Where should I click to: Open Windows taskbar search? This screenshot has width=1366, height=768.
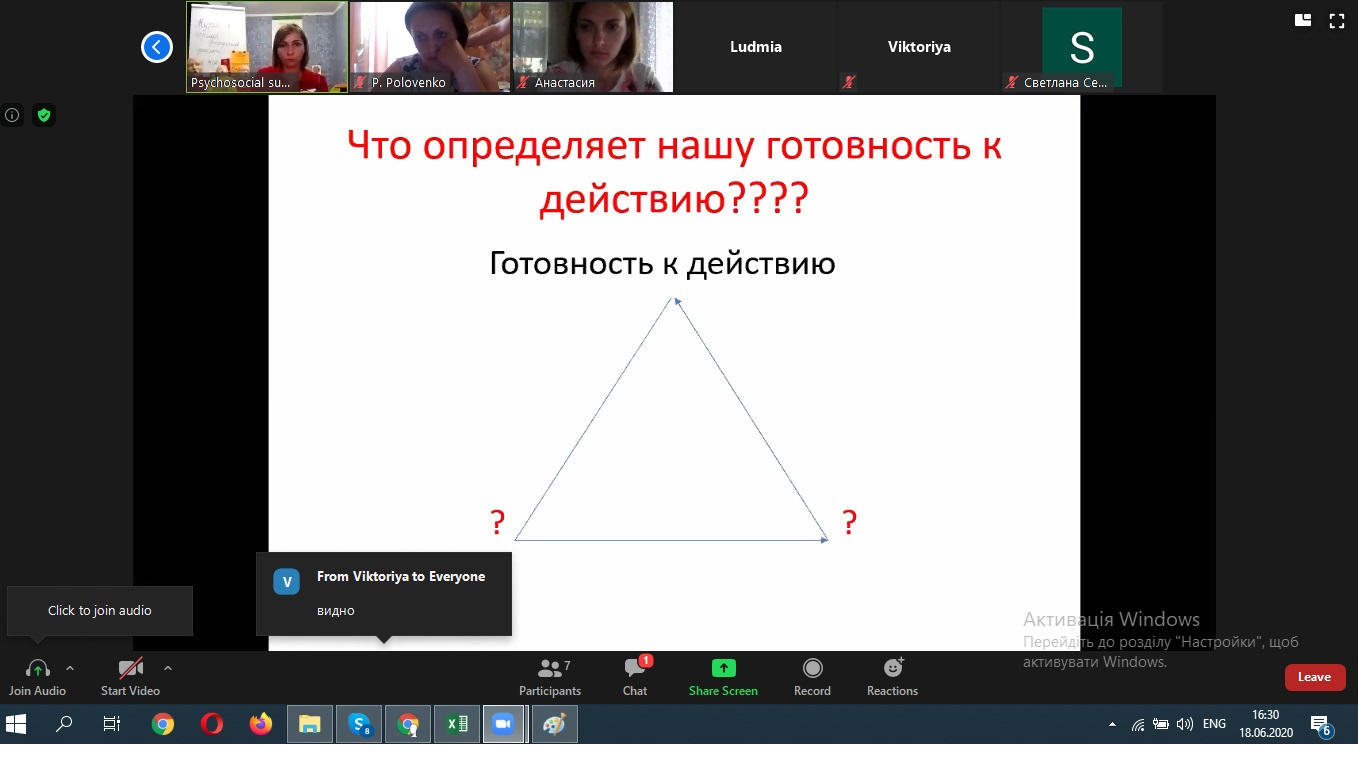coord(64,724)
